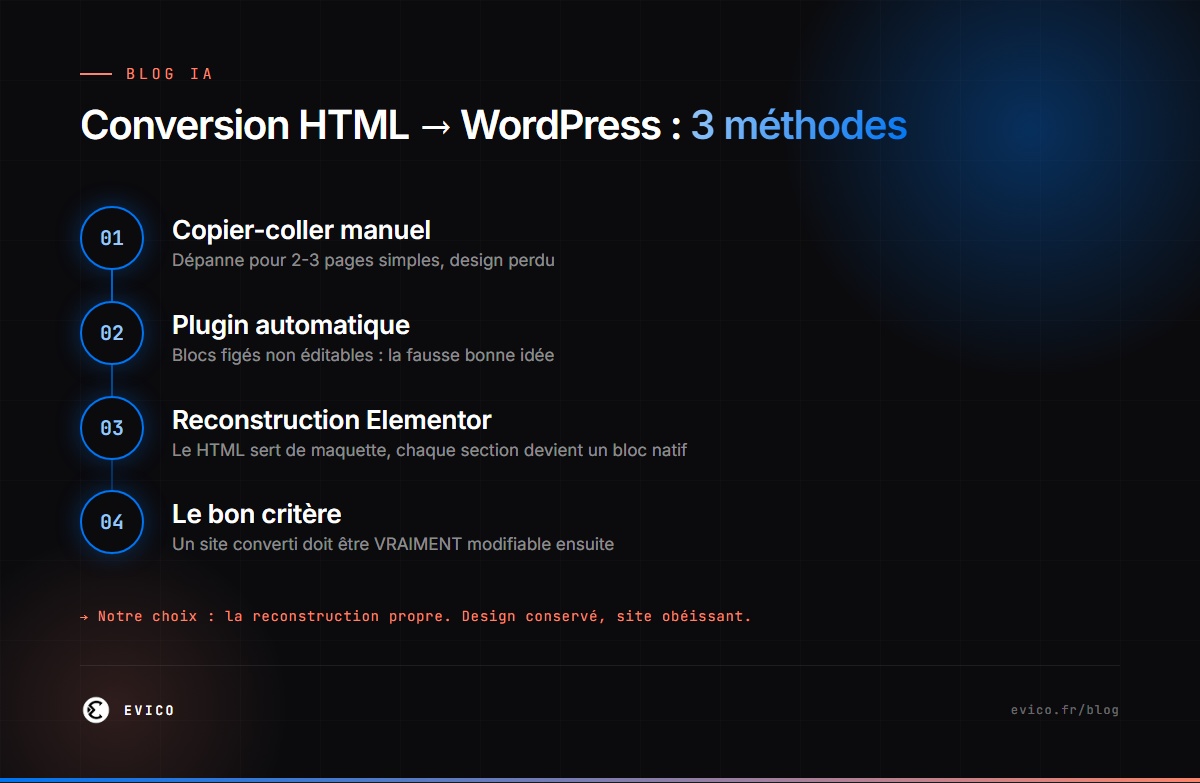This screenshot has height=783, width=1200.
Task: Click 'Le HTML sert de maquette' description
Action: [429, 450]
